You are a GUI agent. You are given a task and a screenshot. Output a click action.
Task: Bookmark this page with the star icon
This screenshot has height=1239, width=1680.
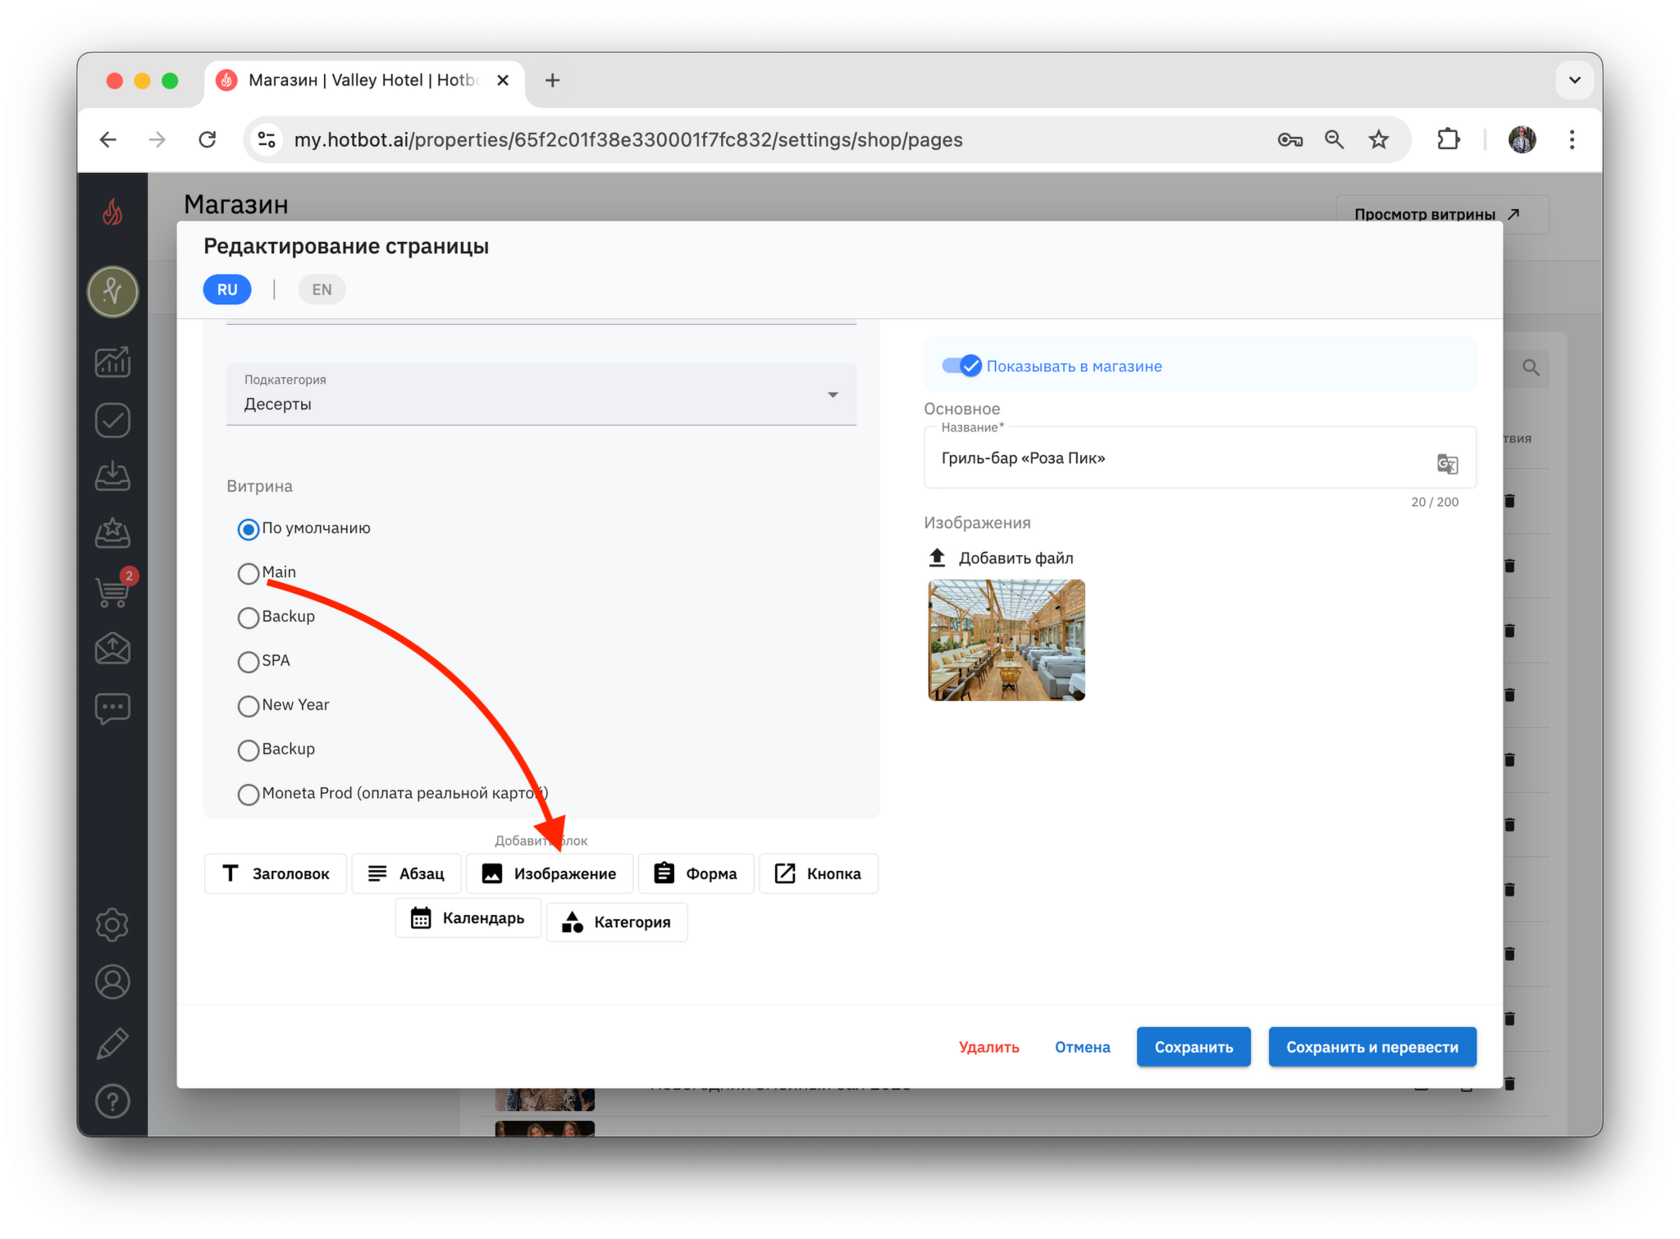[x=1379, y=140]
